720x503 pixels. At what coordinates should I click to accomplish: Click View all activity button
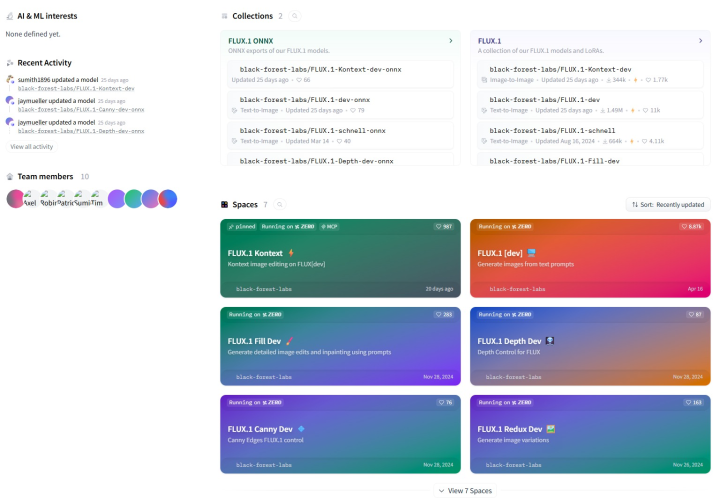(x=32, y=147)
